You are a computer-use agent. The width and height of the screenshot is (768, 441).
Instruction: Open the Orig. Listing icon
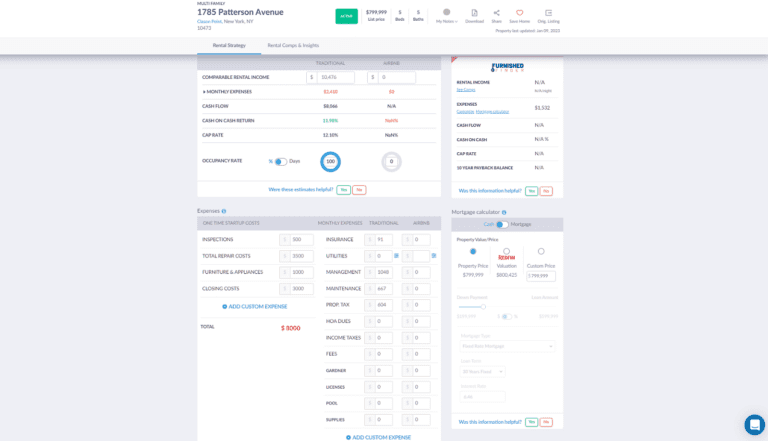(548, 13)
